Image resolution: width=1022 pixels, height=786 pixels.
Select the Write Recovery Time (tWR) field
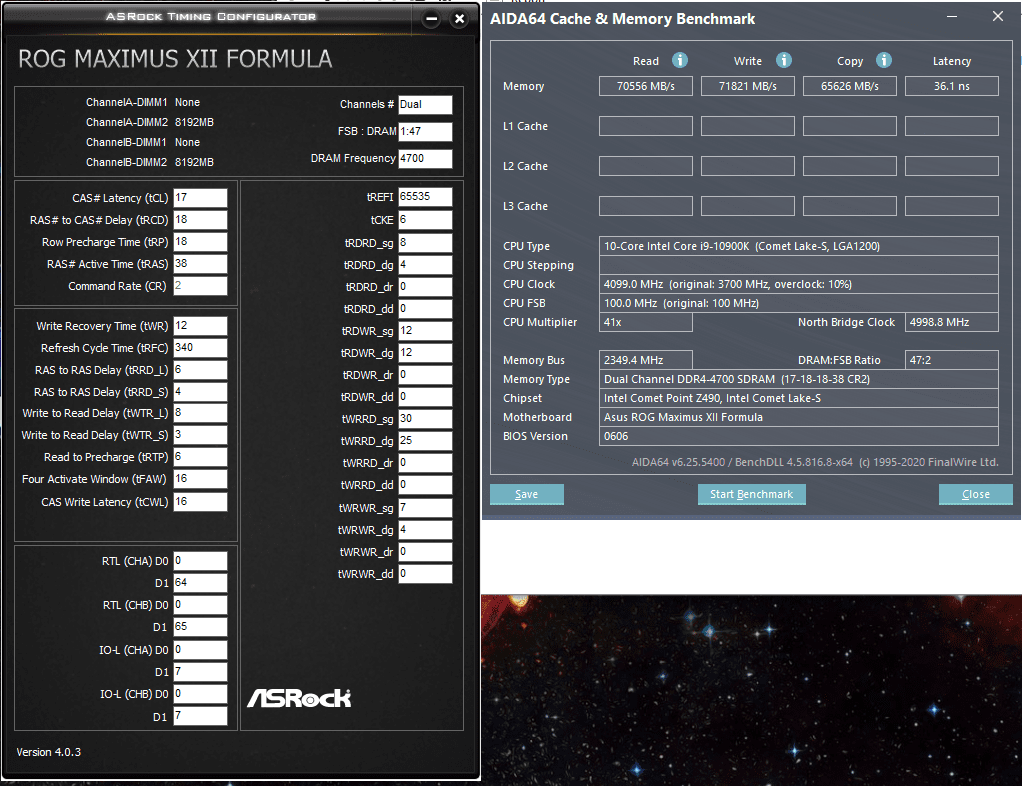coord(200,326)
